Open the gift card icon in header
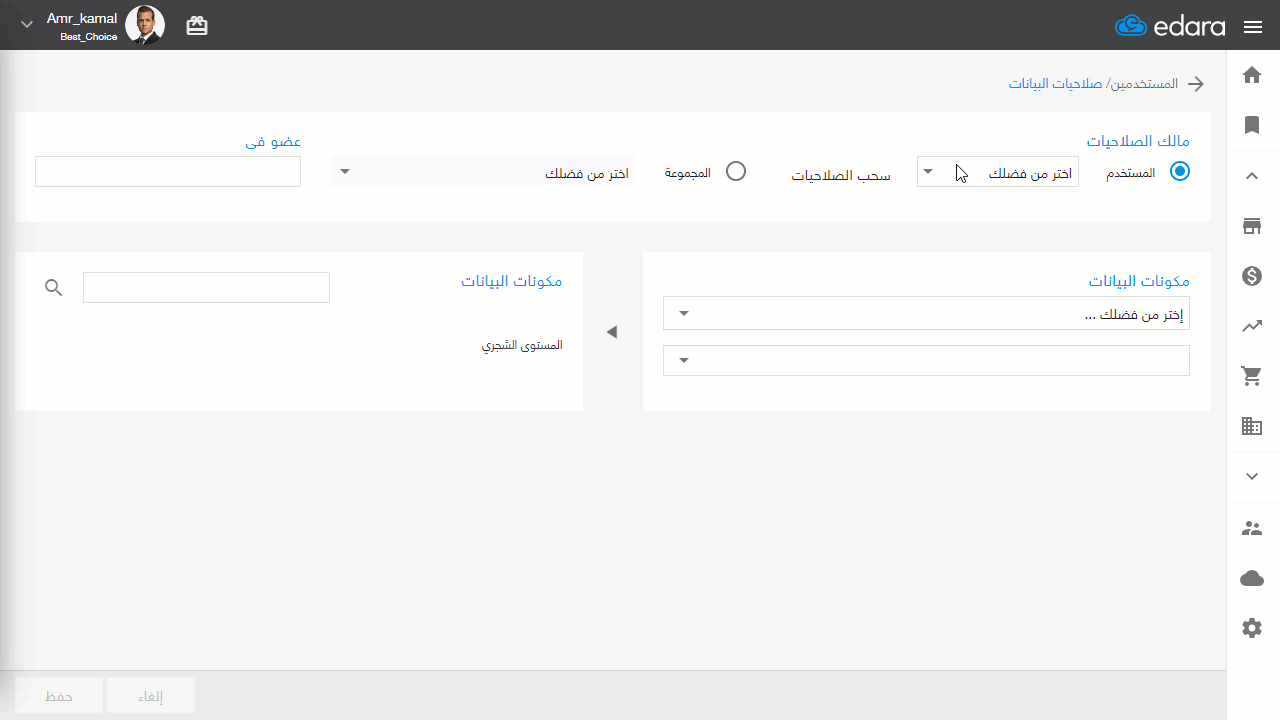 pyautogui.click(x=197, y=26)
